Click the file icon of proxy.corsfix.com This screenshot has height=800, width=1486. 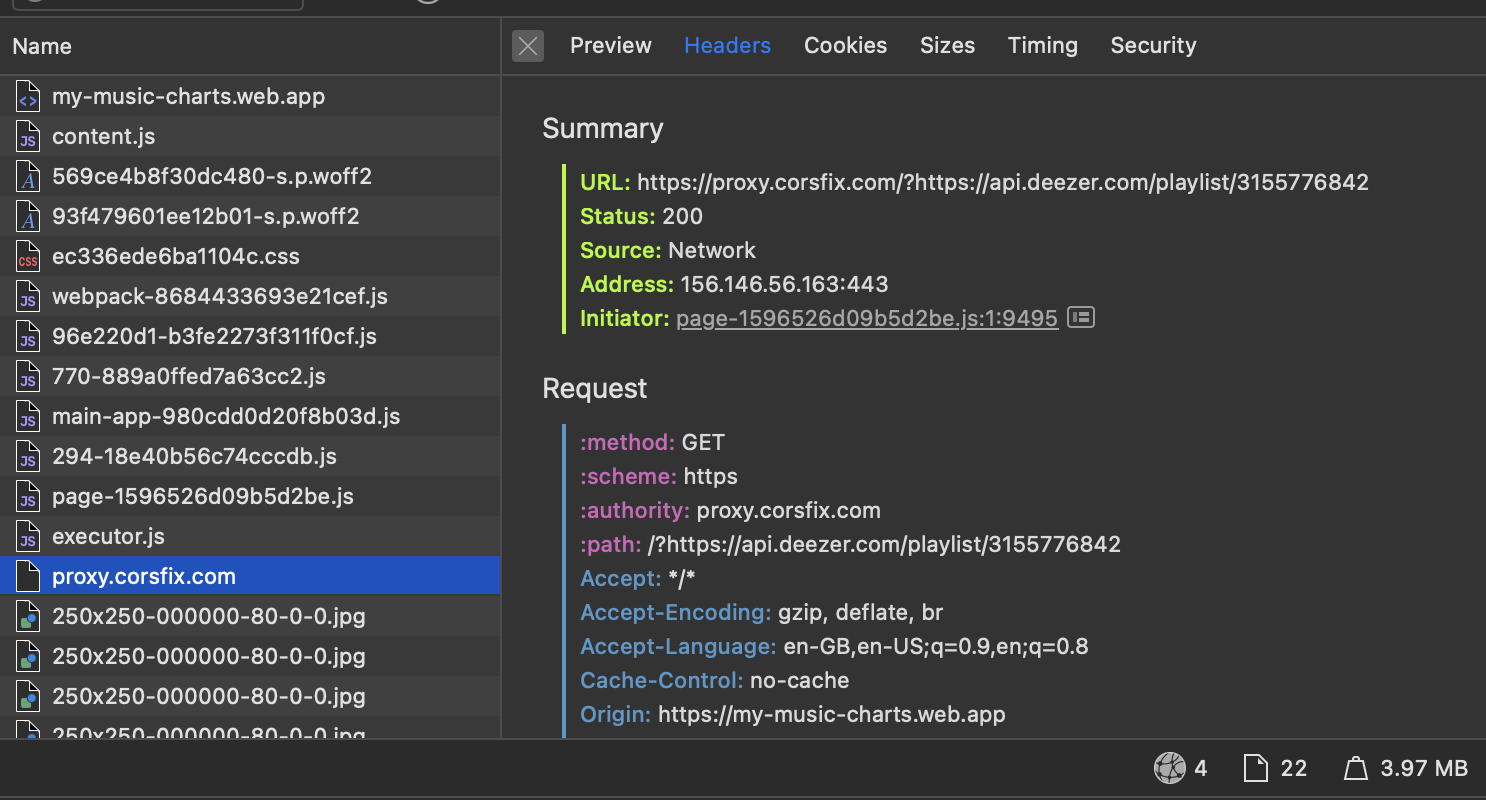(x=28, y=577)
